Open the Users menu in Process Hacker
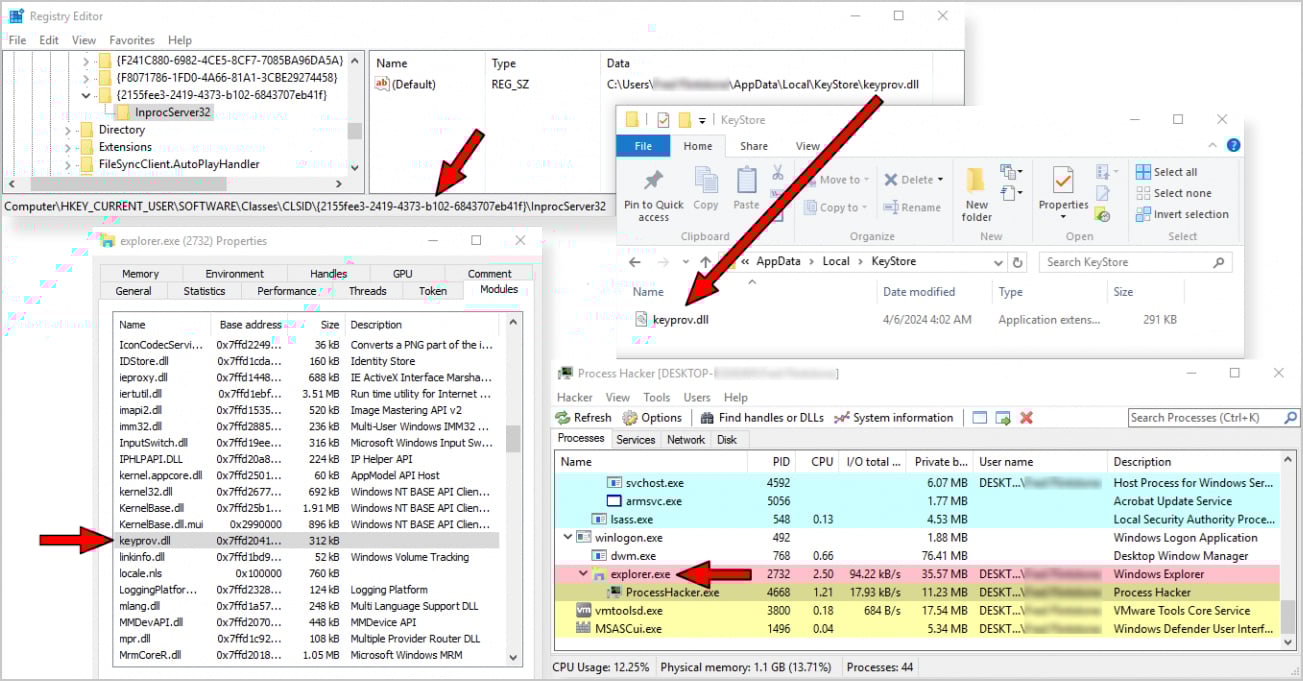The height and width of the screenshot is (681, 1303). 697,397
